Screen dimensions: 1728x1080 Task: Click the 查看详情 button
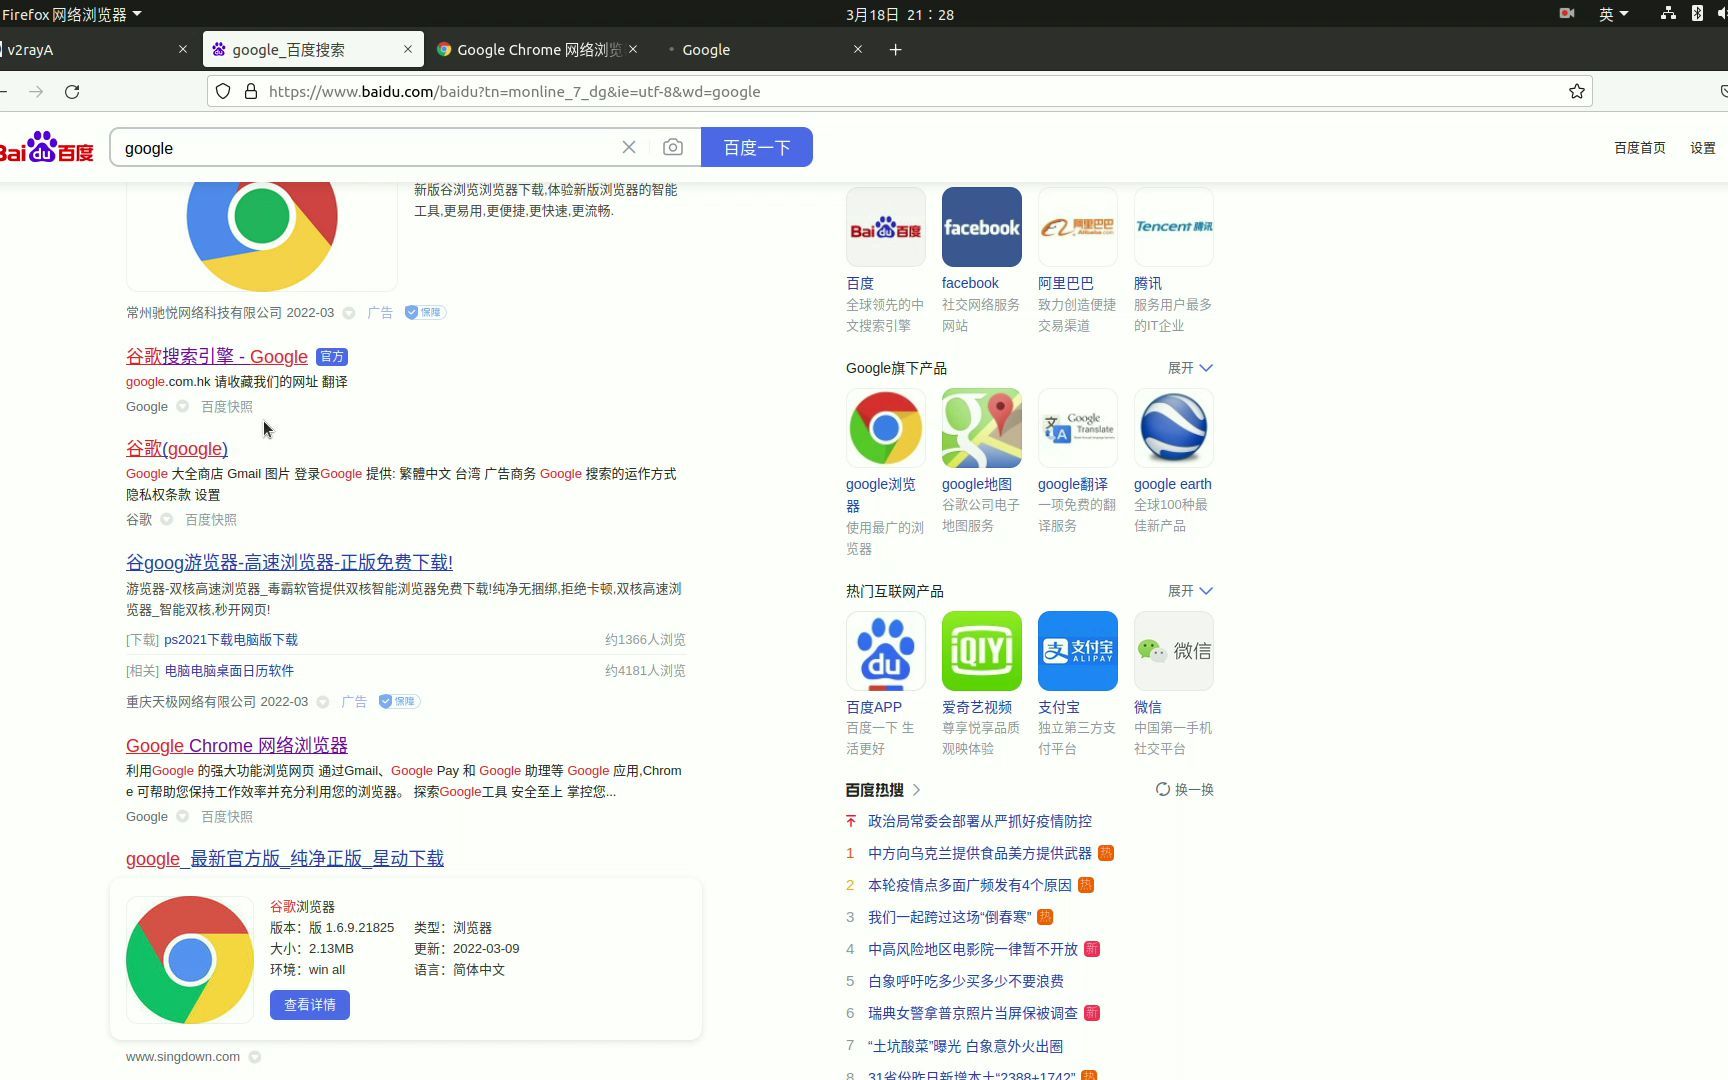point(310,1005)
